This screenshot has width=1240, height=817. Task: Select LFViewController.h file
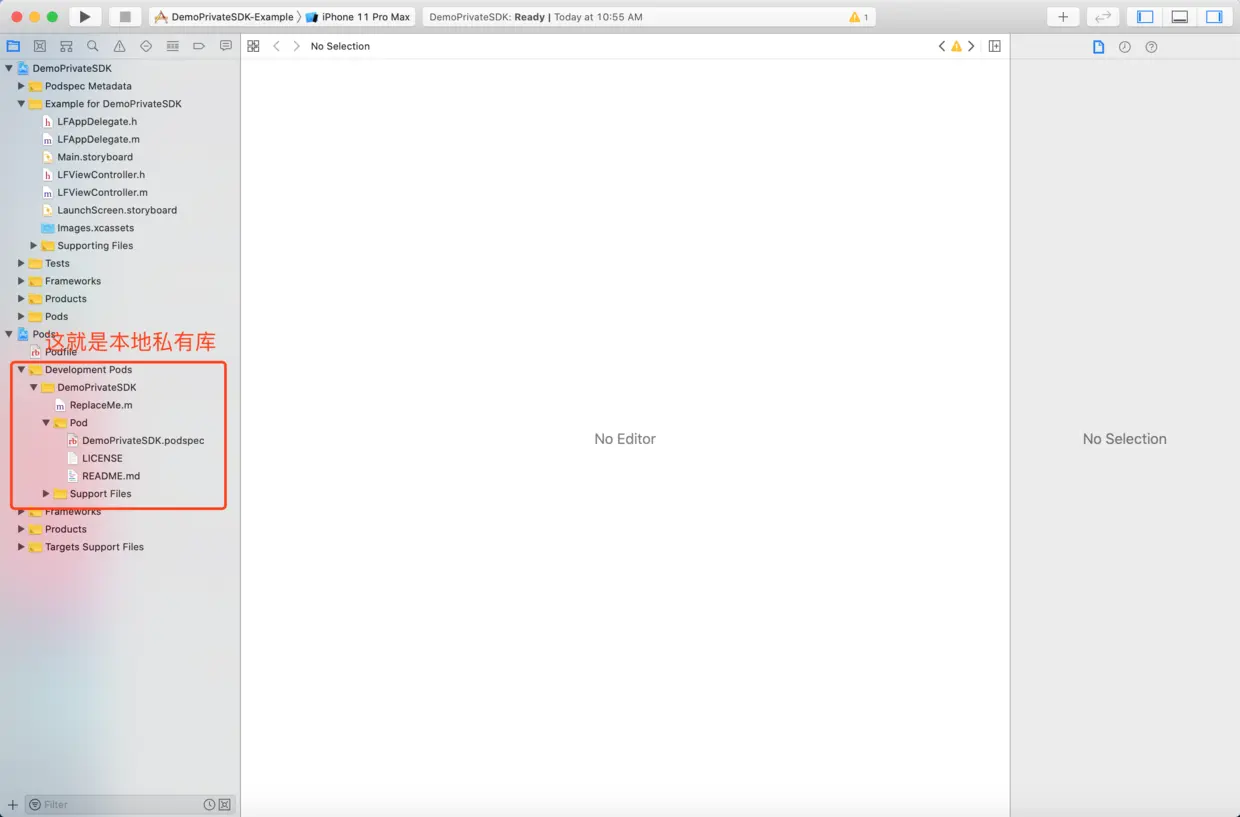pyautogui.click(x=101, y=174)
